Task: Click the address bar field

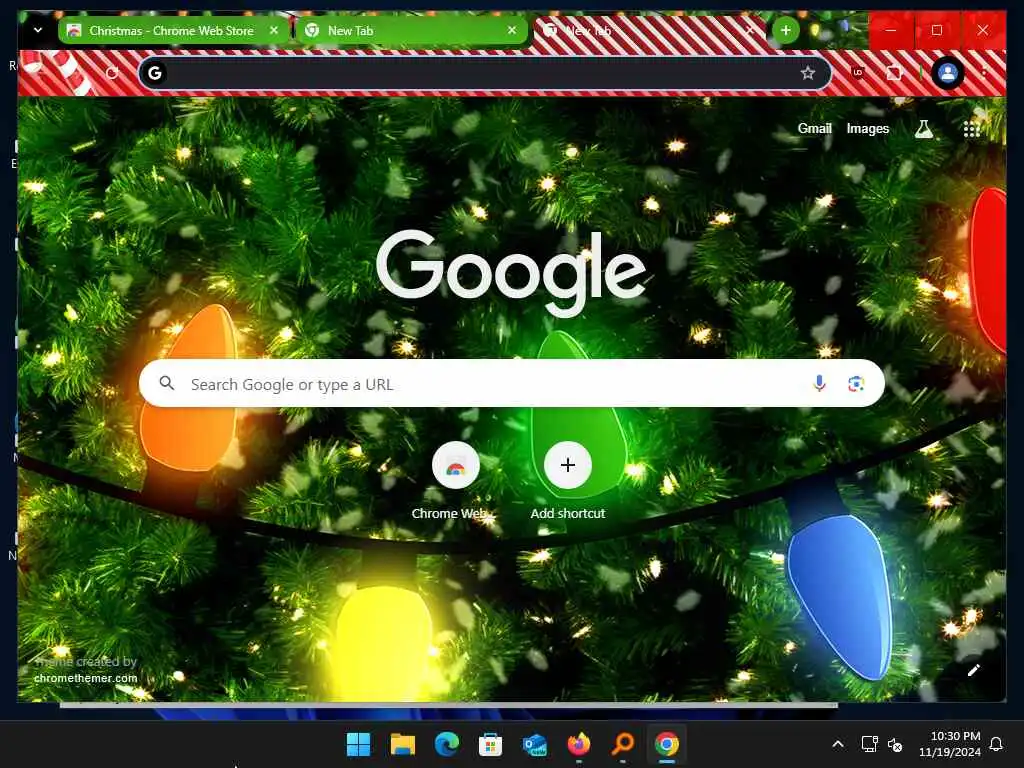Action: pos(485,72)
